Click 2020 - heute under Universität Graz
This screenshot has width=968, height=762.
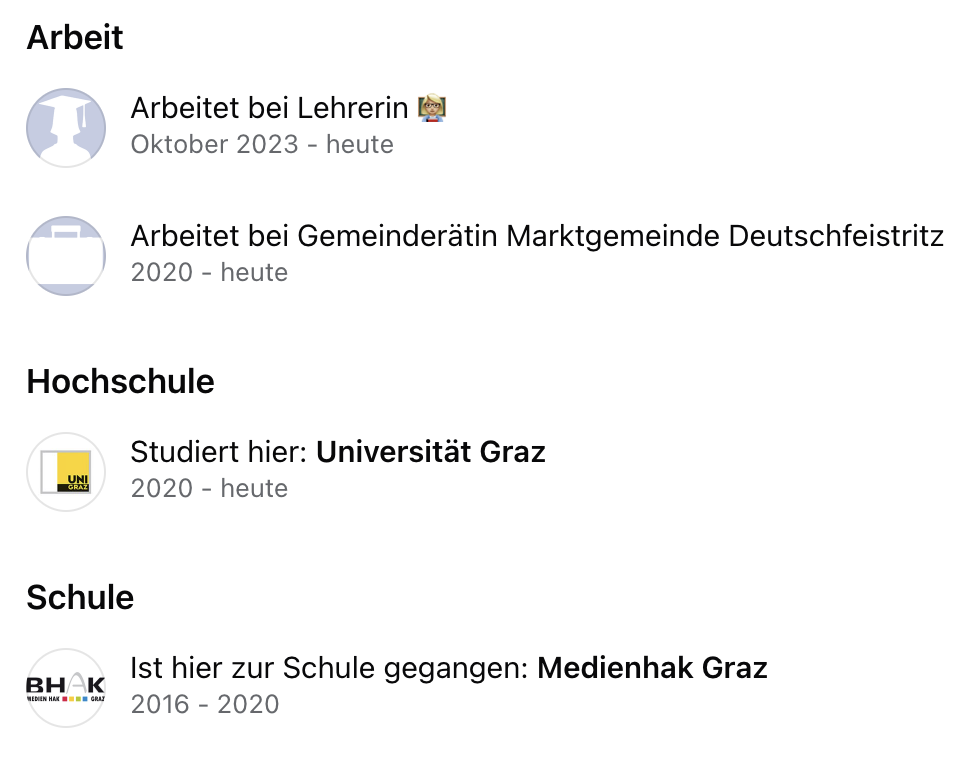click(209, 488)
